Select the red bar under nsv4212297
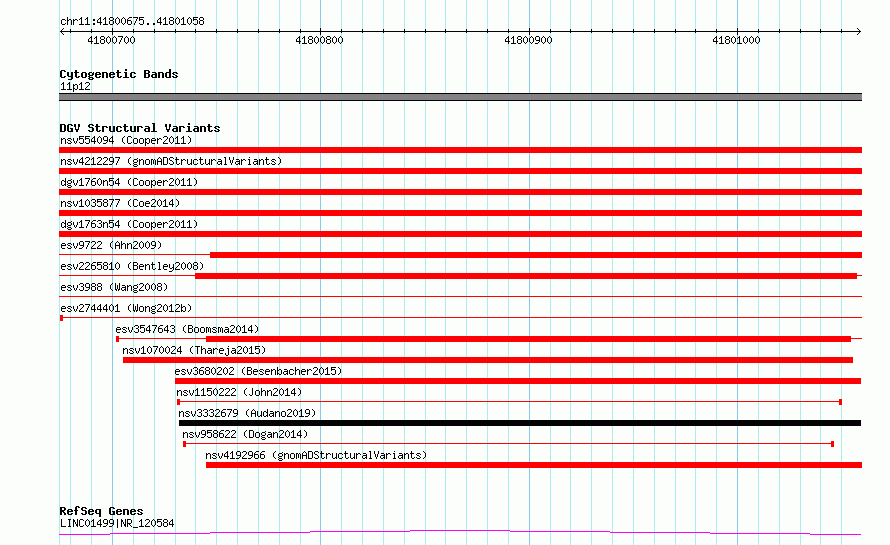The image size is (890, 545). click(x=460, y=171)
